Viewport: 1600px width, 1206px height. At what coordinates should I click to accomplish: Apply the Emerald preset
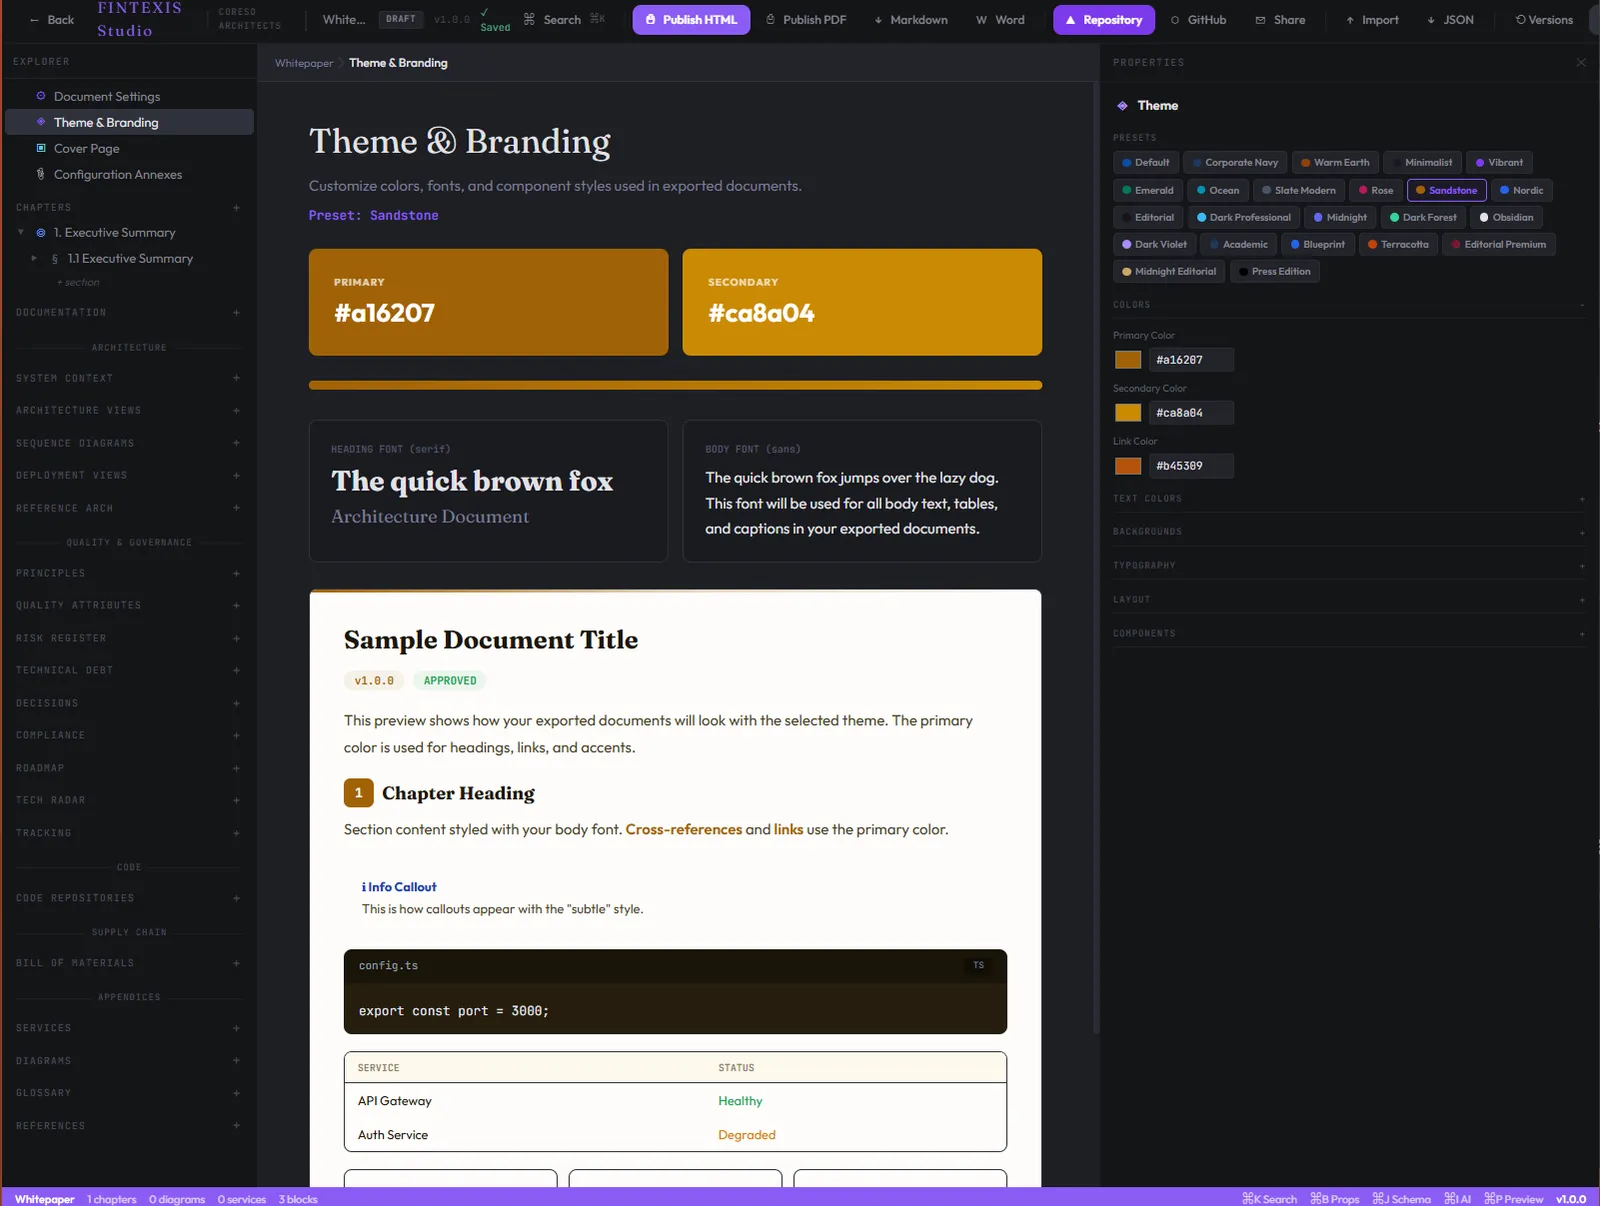1148,190
